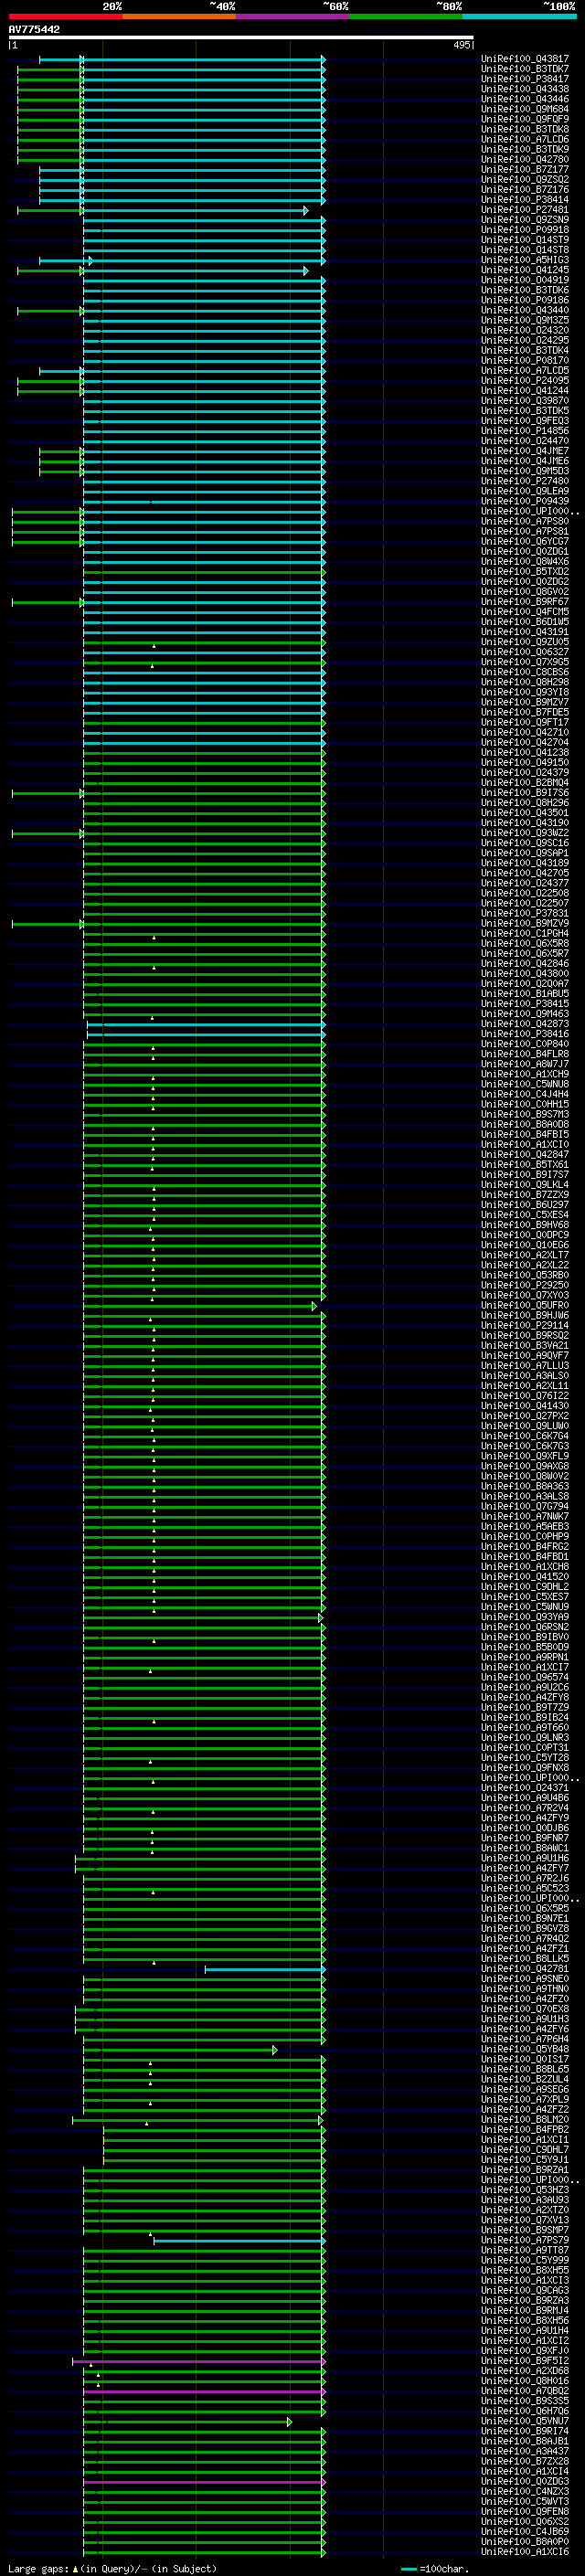Click the UniRef100_Q5VNU7 label
The width and height of the screenshot is (585, 2576).
(525, 2421)
